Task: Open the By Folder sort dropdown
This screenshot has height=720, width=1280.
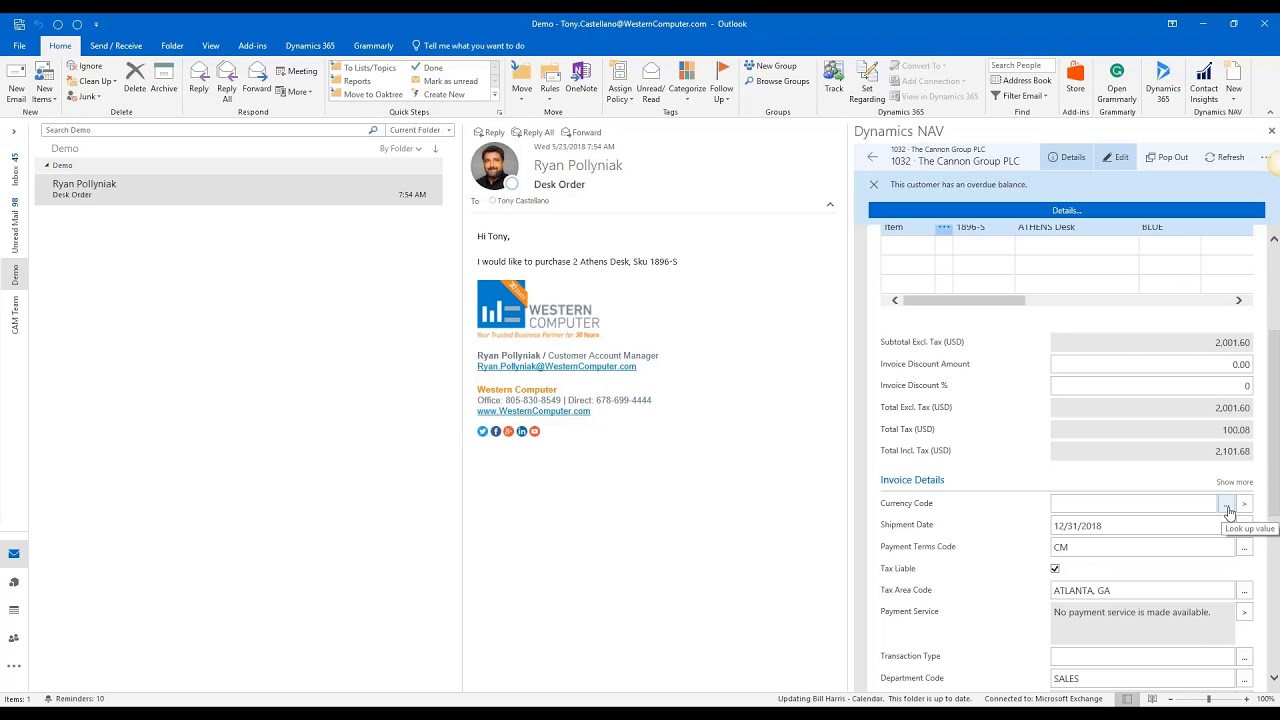Action: [x=400, y=148]
